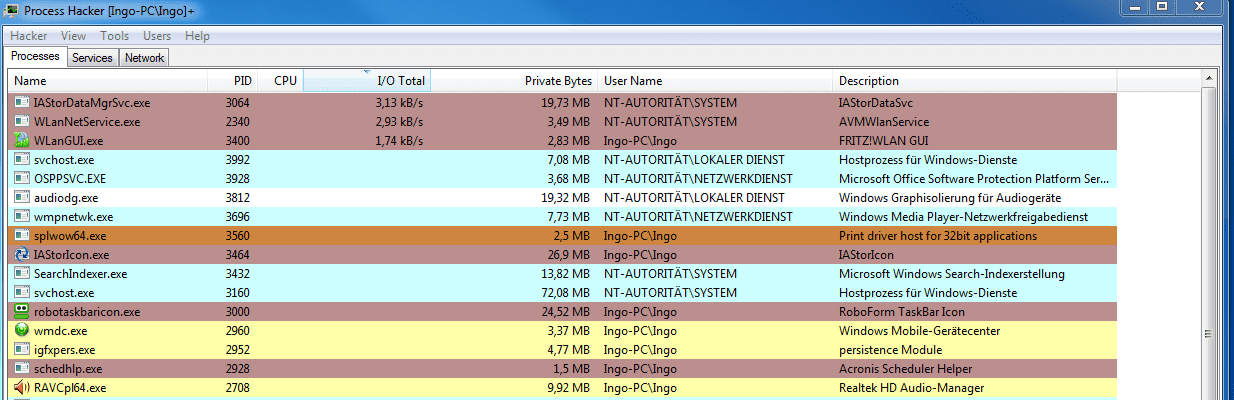The height and width of the screenshot is (400, 1234).
Task: Select the audiodg.exe process name
Action: click(66, 197)
